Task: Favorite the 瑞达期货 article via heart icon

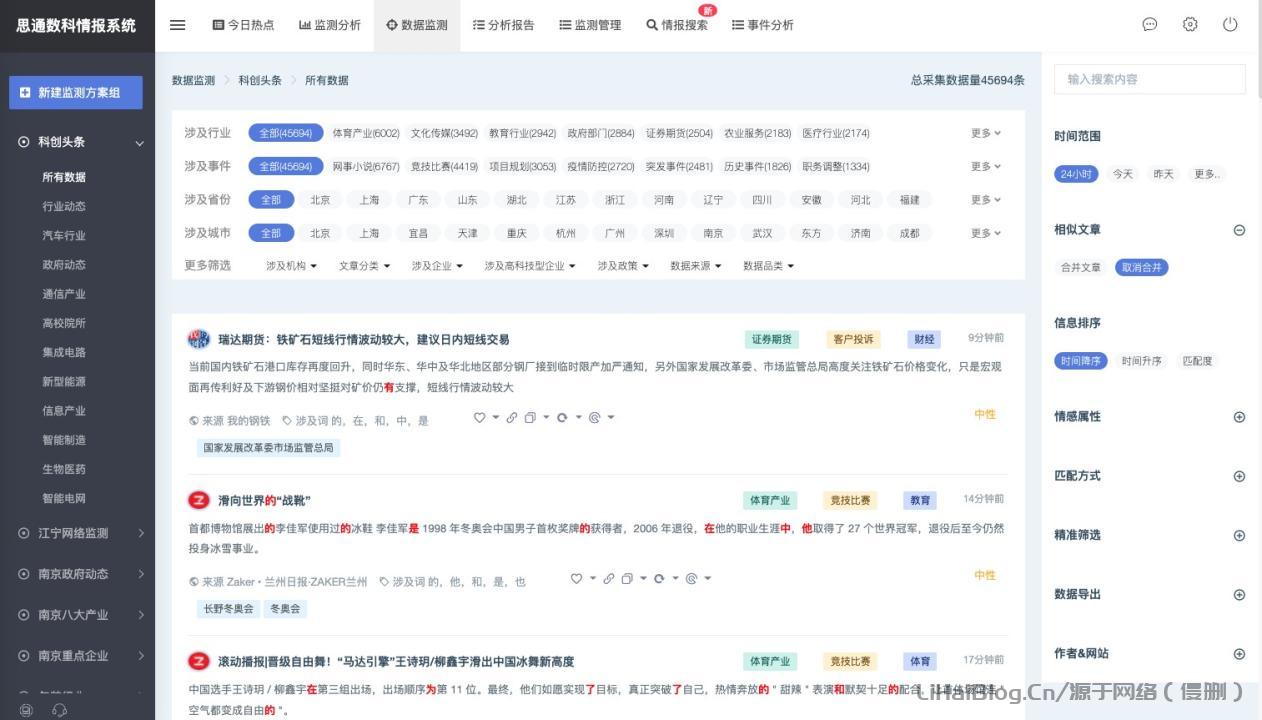Action: 480,417
